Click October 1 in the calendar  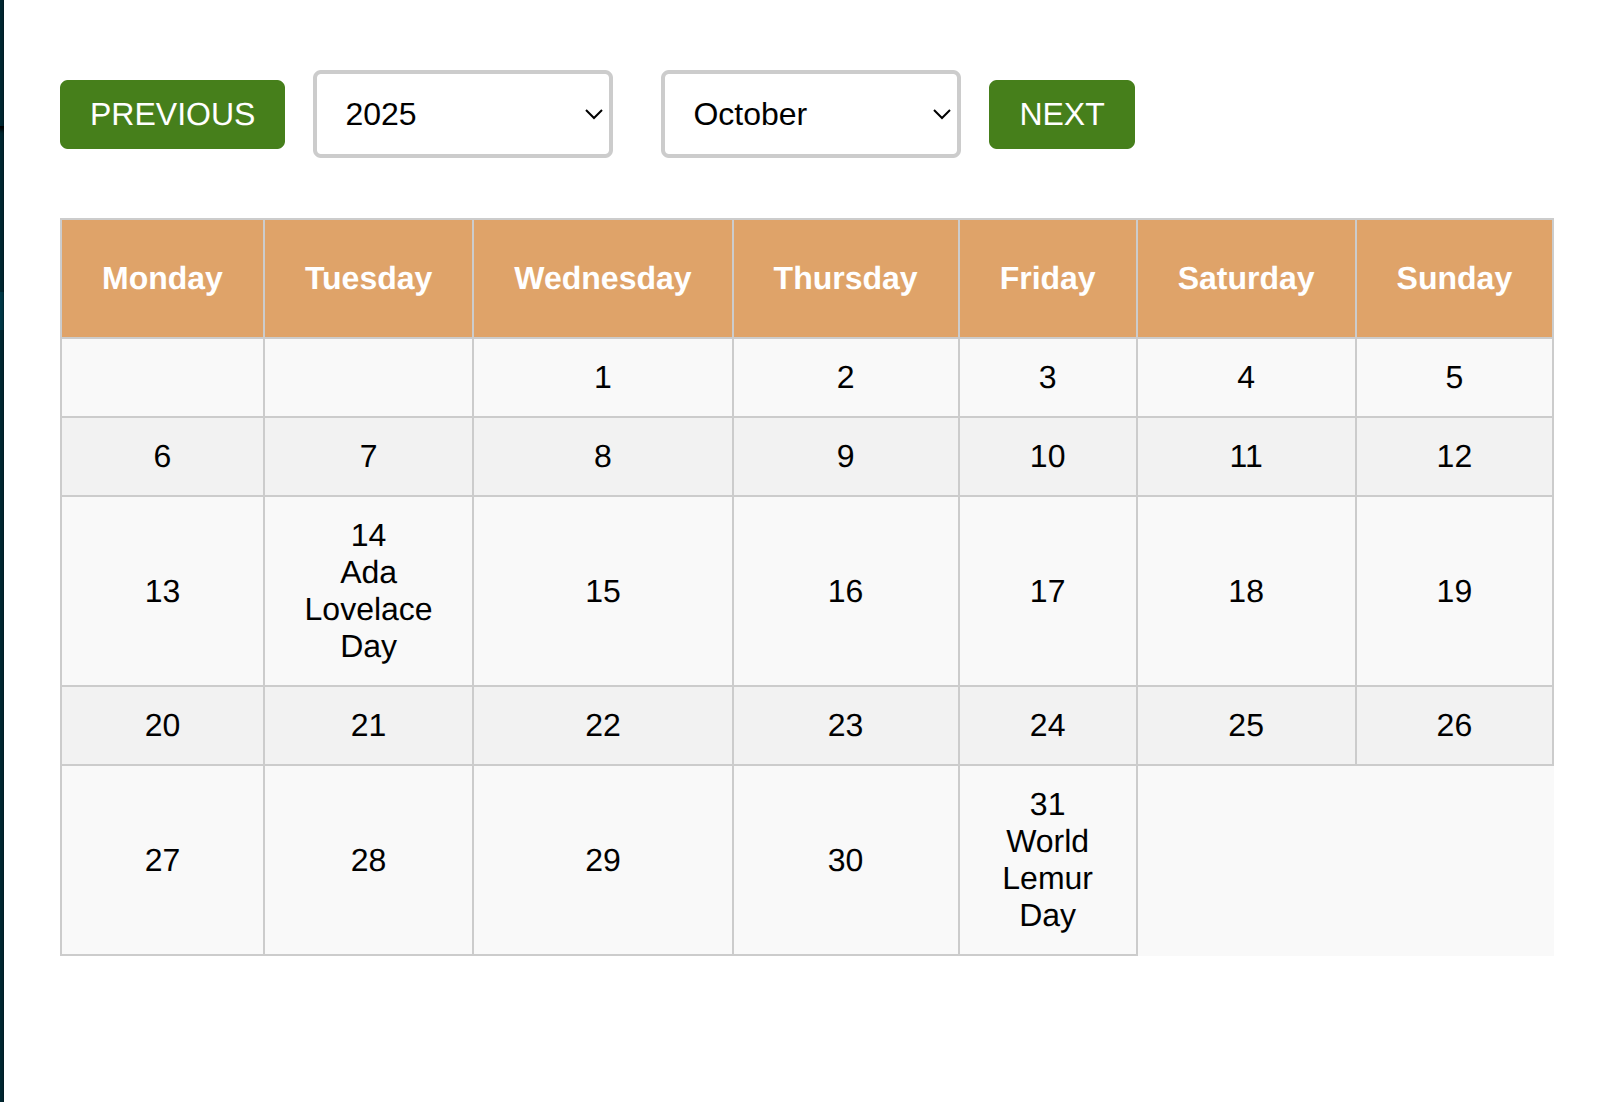(601, 378)
